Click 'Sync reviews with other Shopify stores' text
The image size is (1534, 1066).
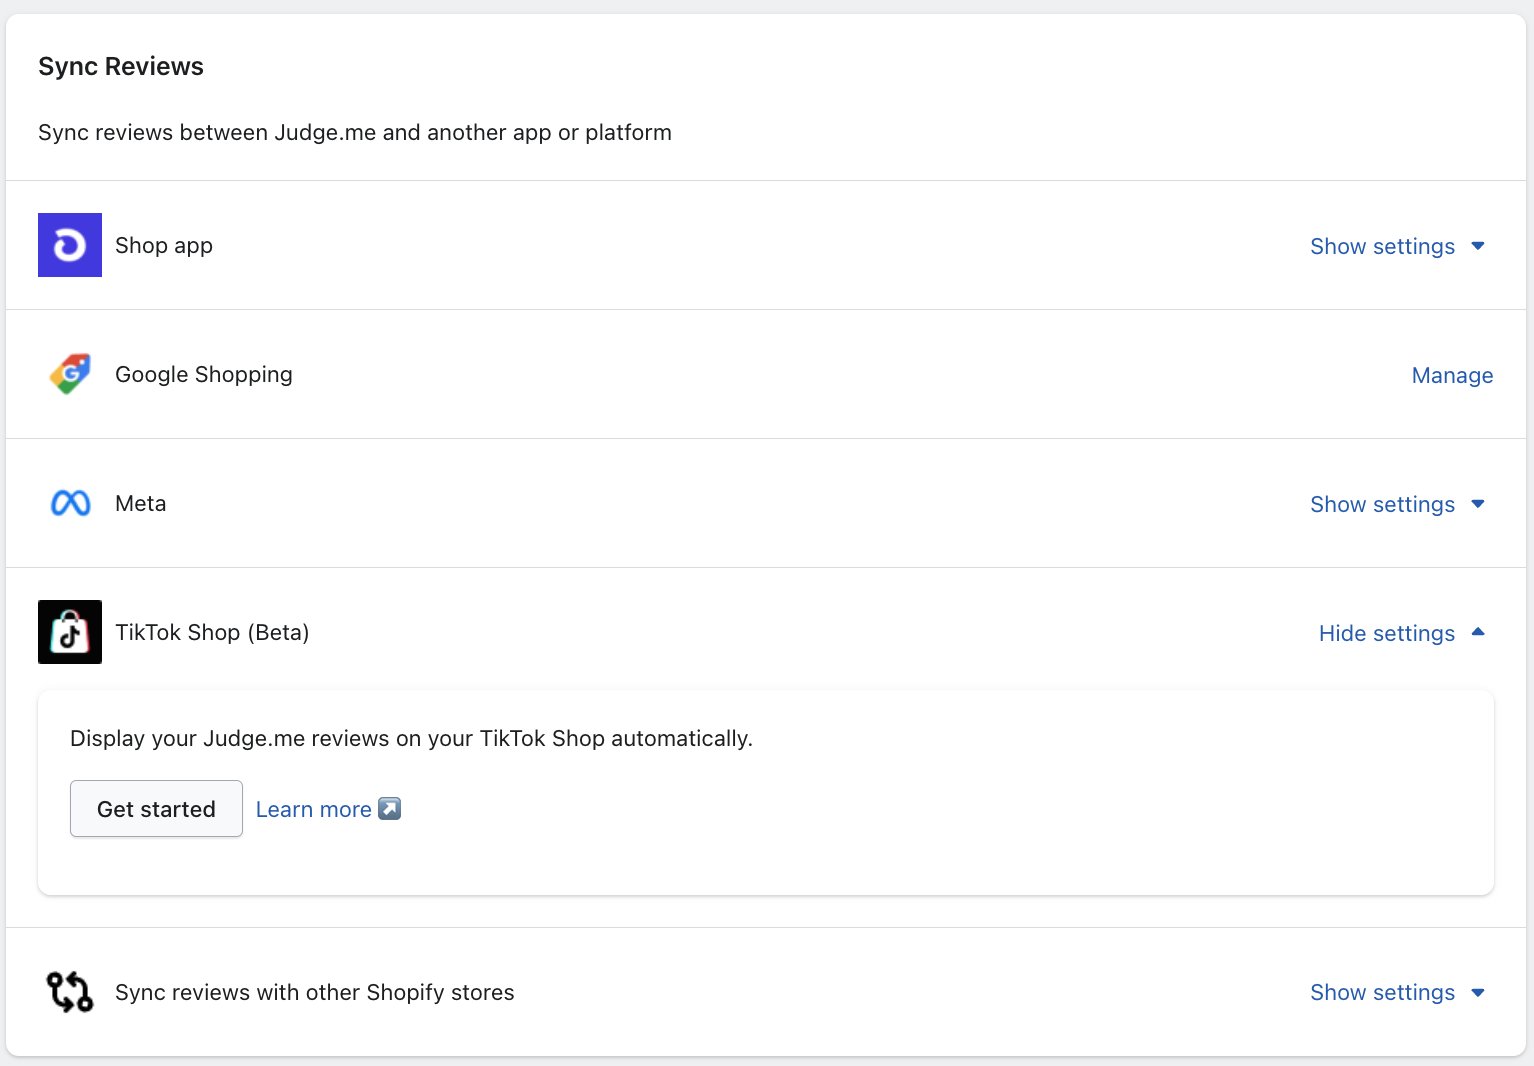(x=315, y=992)
